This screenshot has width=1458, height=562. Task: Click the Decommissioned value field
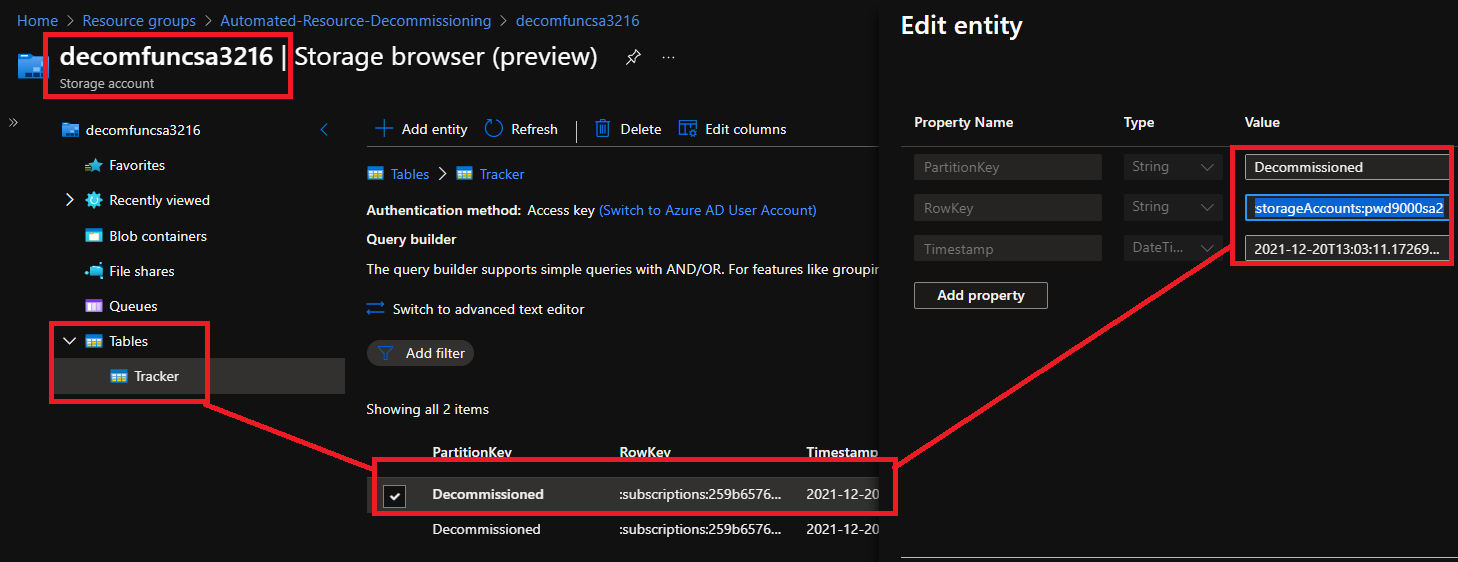1347,167
